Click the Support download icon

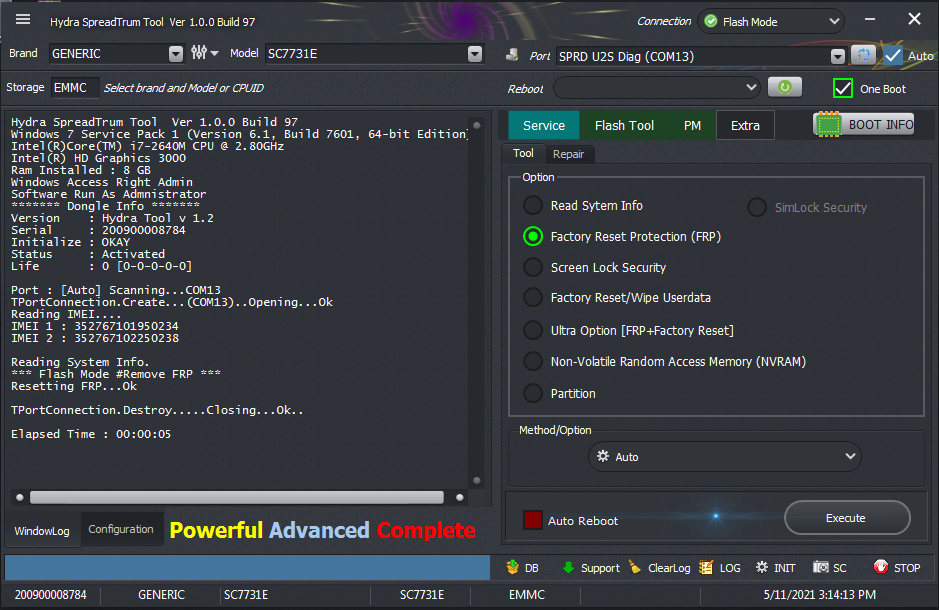(x=568, y=567)
